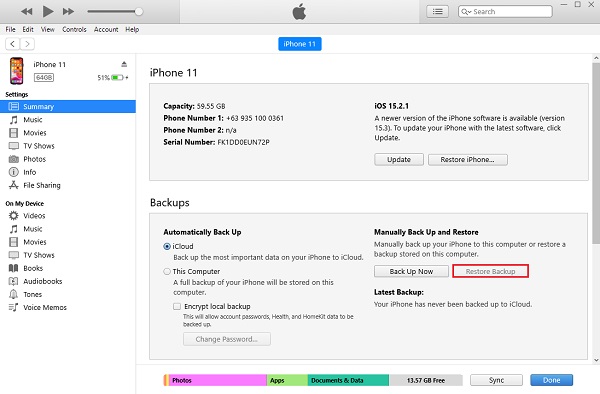
Task: Open the Help menu
Action: click(x=132, y=29)
